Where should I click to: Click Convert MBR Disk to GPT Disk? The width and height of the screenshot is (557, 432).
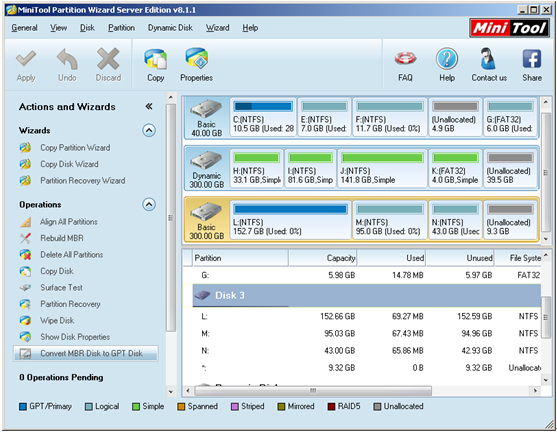86,353
